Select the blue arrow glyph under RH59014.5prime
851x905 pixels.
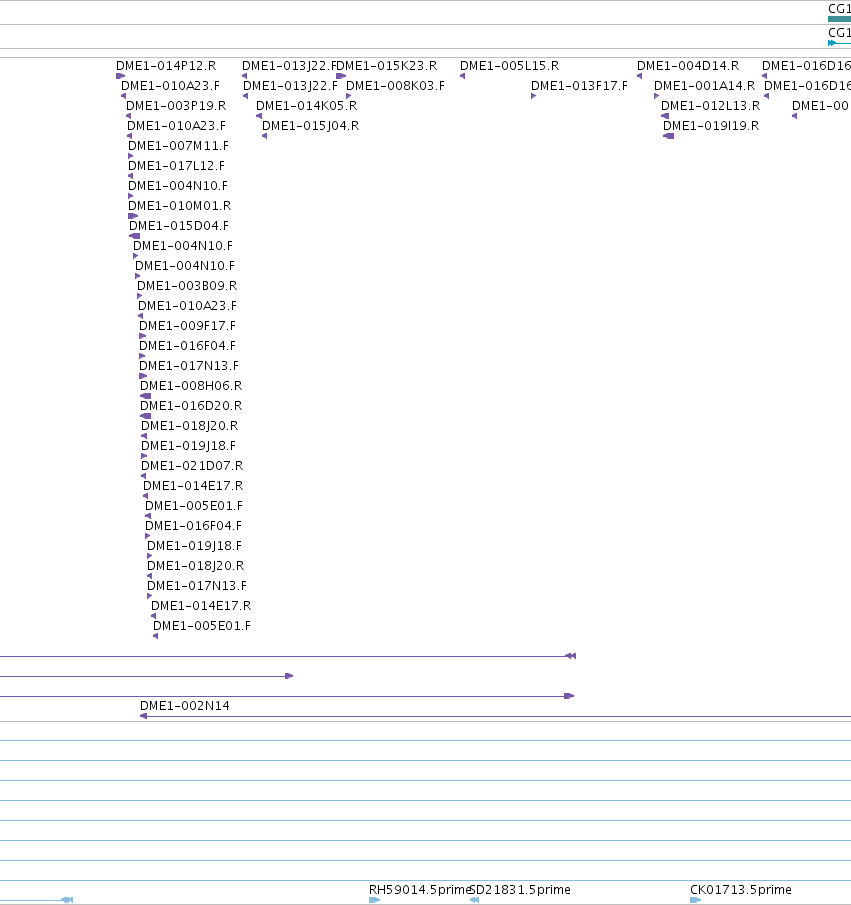(374, 900)
